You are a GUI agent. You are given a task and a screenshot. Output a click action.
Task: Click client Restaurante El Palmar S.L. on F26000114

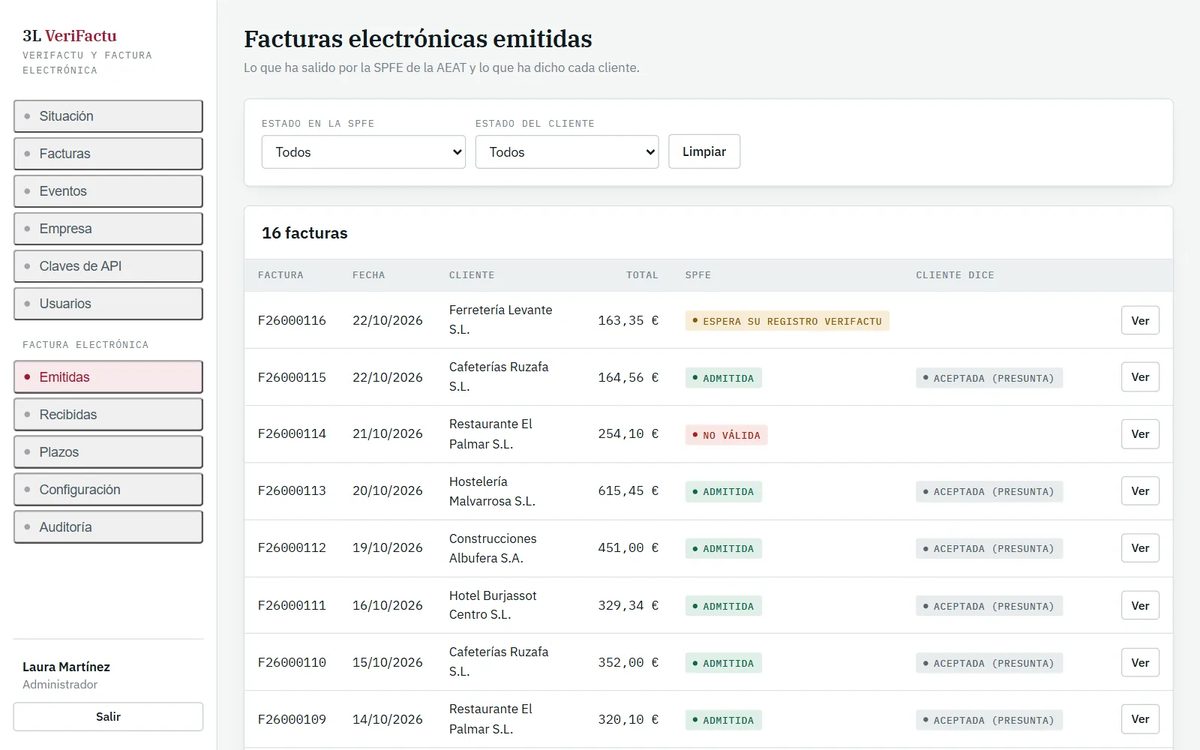click(x=491, y=434)
